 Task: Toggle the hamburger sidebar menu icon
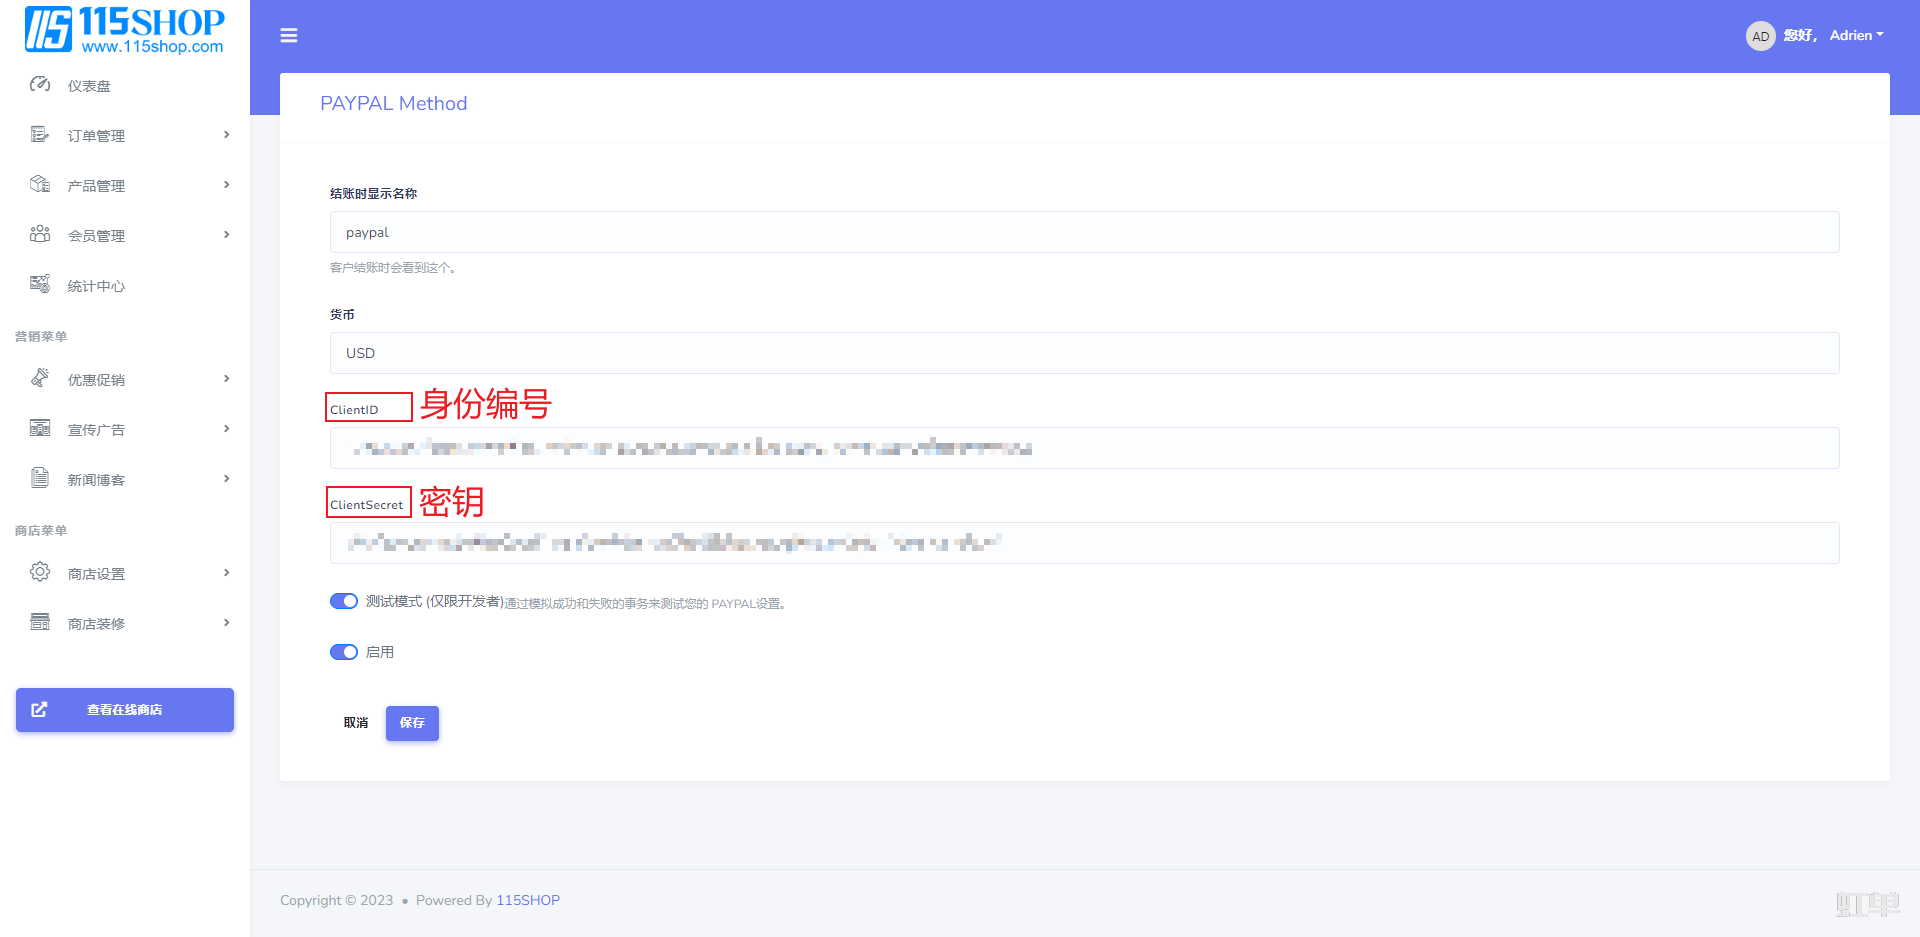pos(289,36)
